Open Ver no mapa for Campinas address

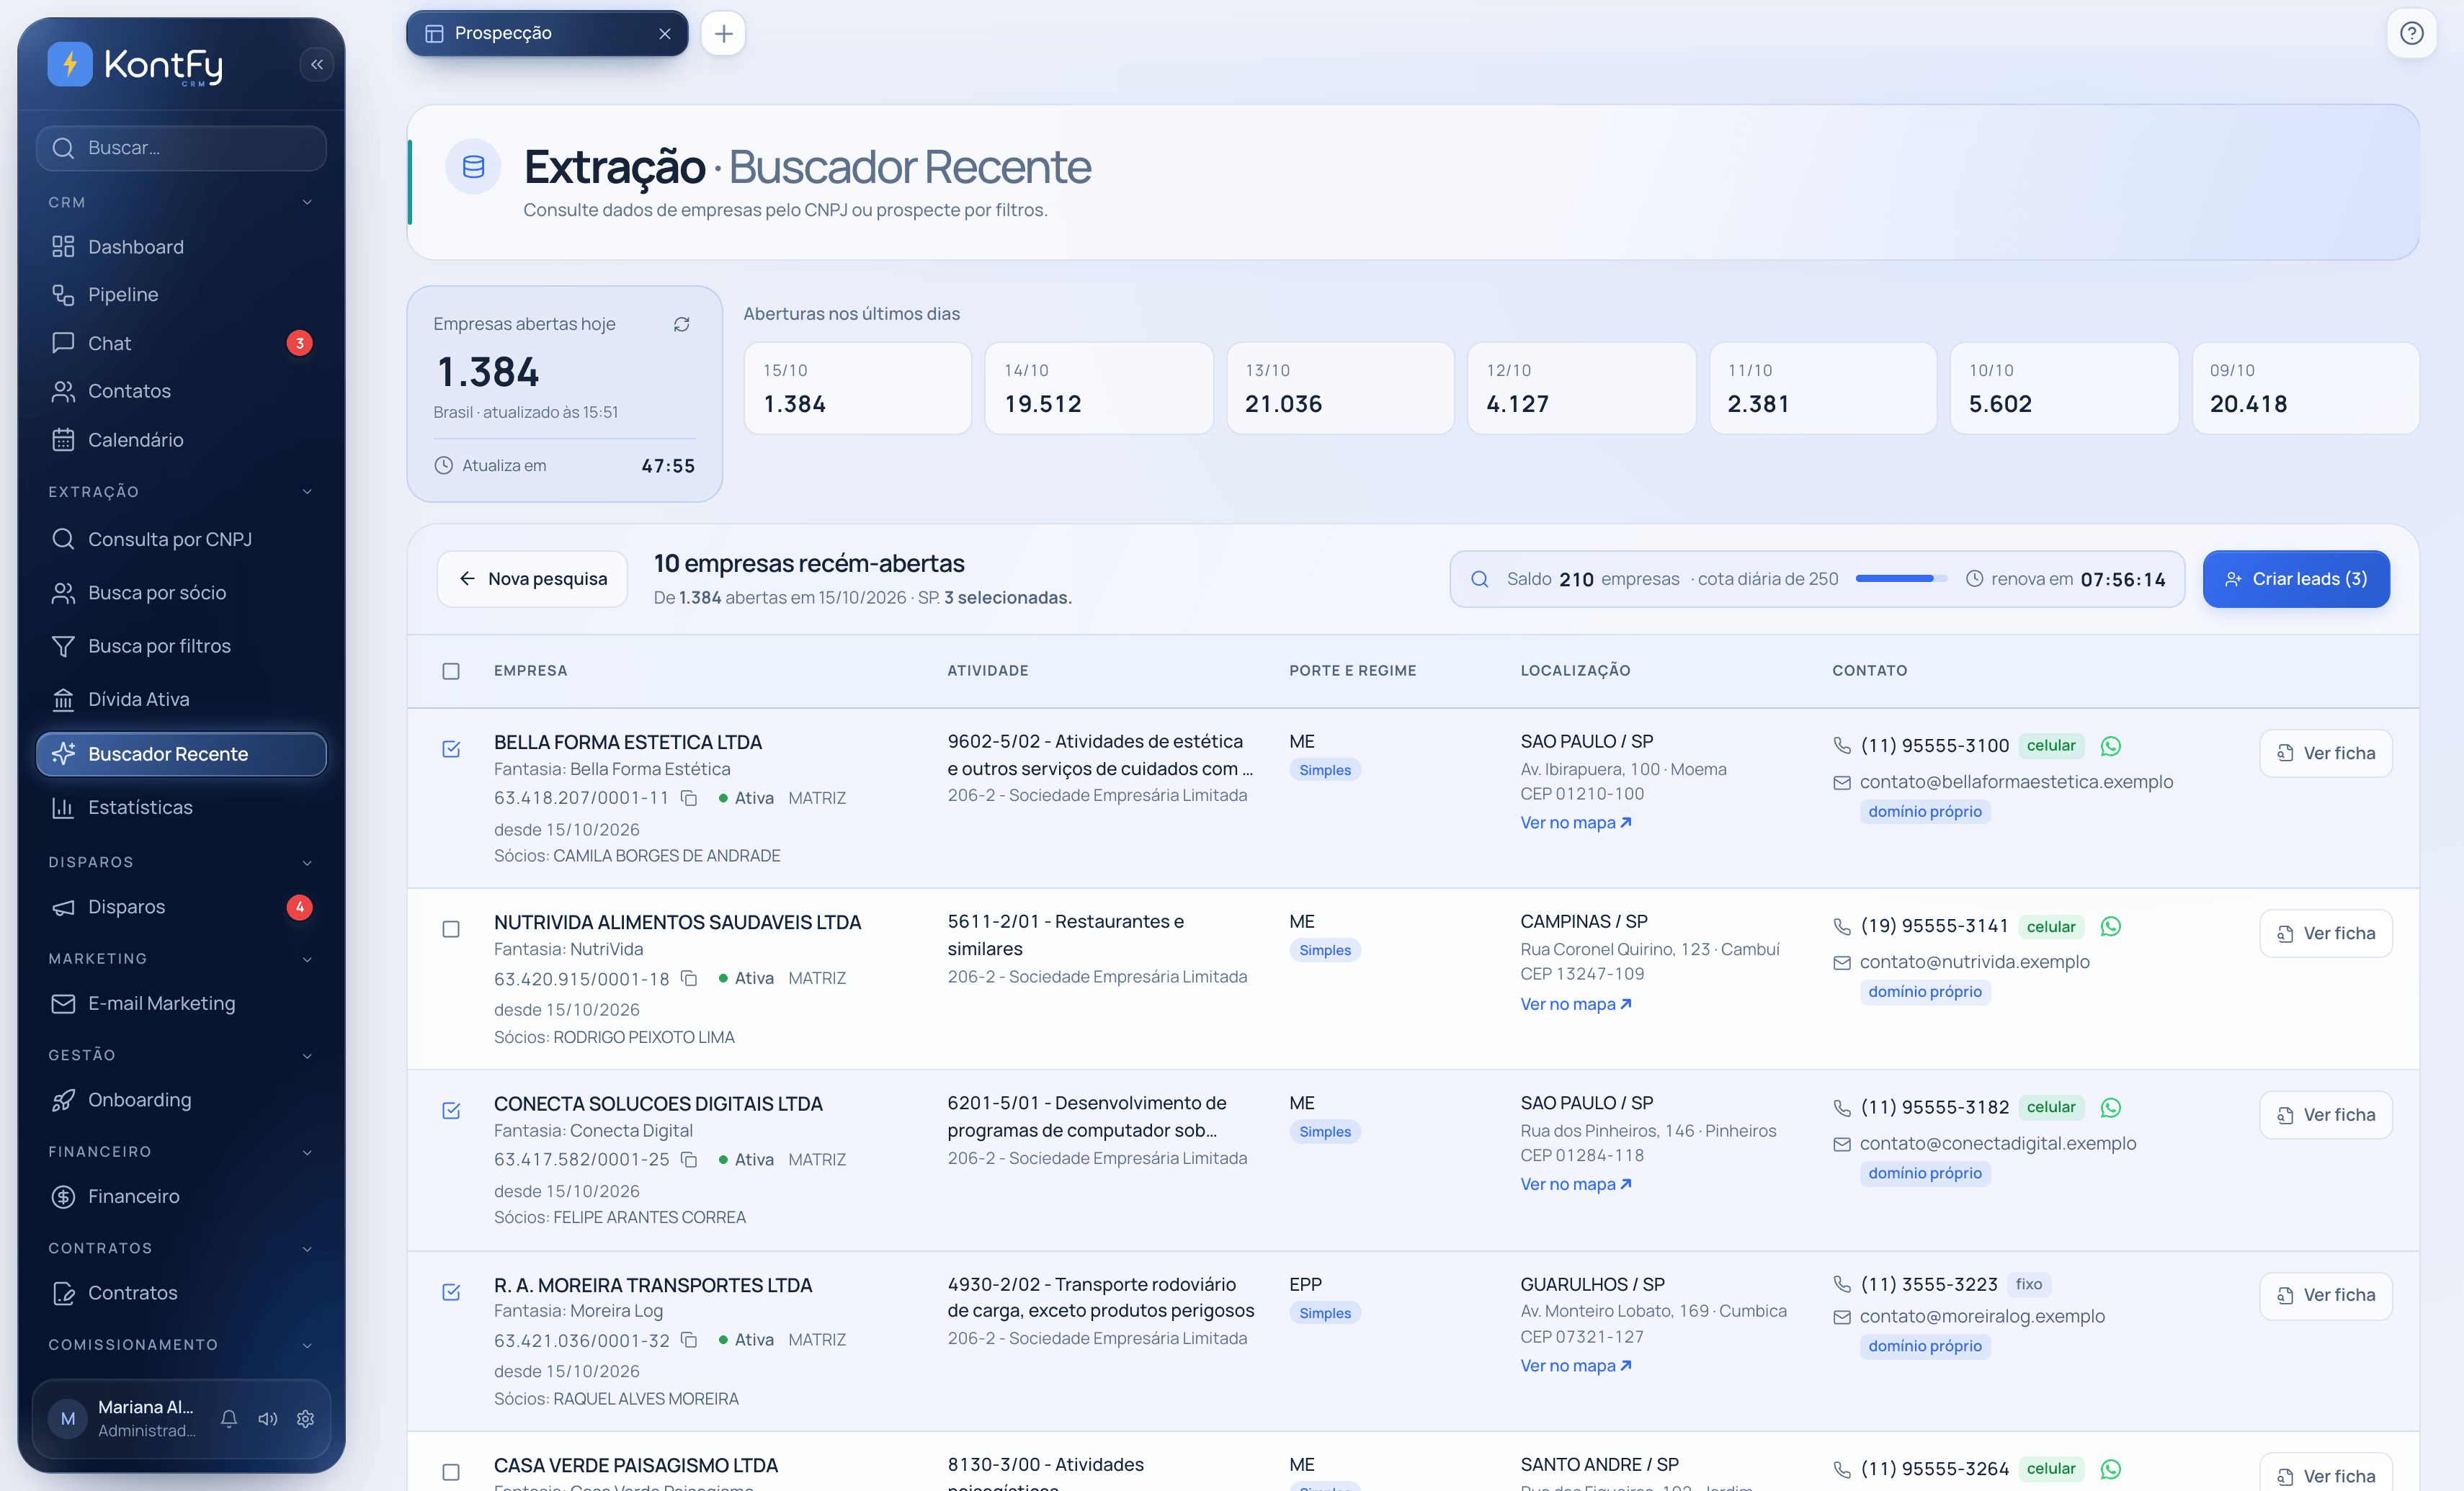tap(1576, 1003)
